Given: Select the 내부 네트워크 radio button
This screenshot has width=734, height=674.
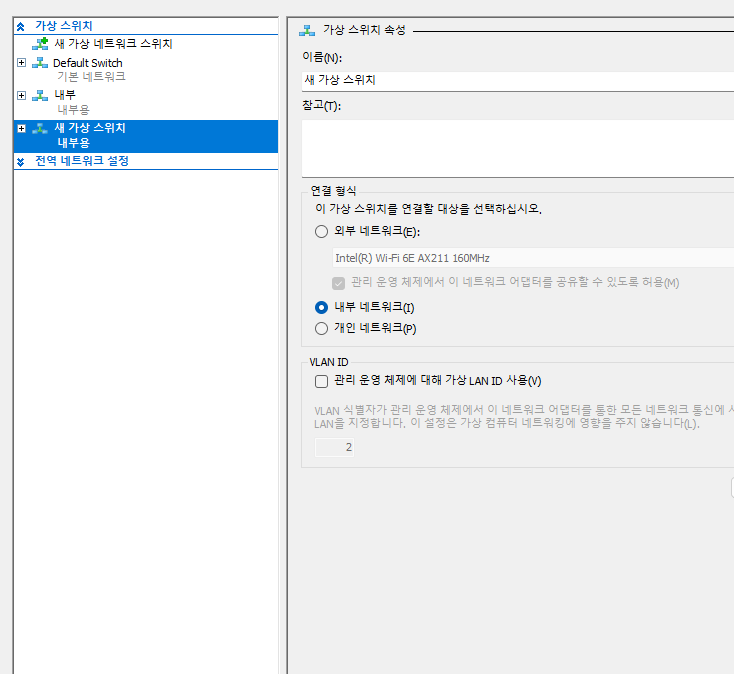Looking at the screenshot, I should pos(321,307).
